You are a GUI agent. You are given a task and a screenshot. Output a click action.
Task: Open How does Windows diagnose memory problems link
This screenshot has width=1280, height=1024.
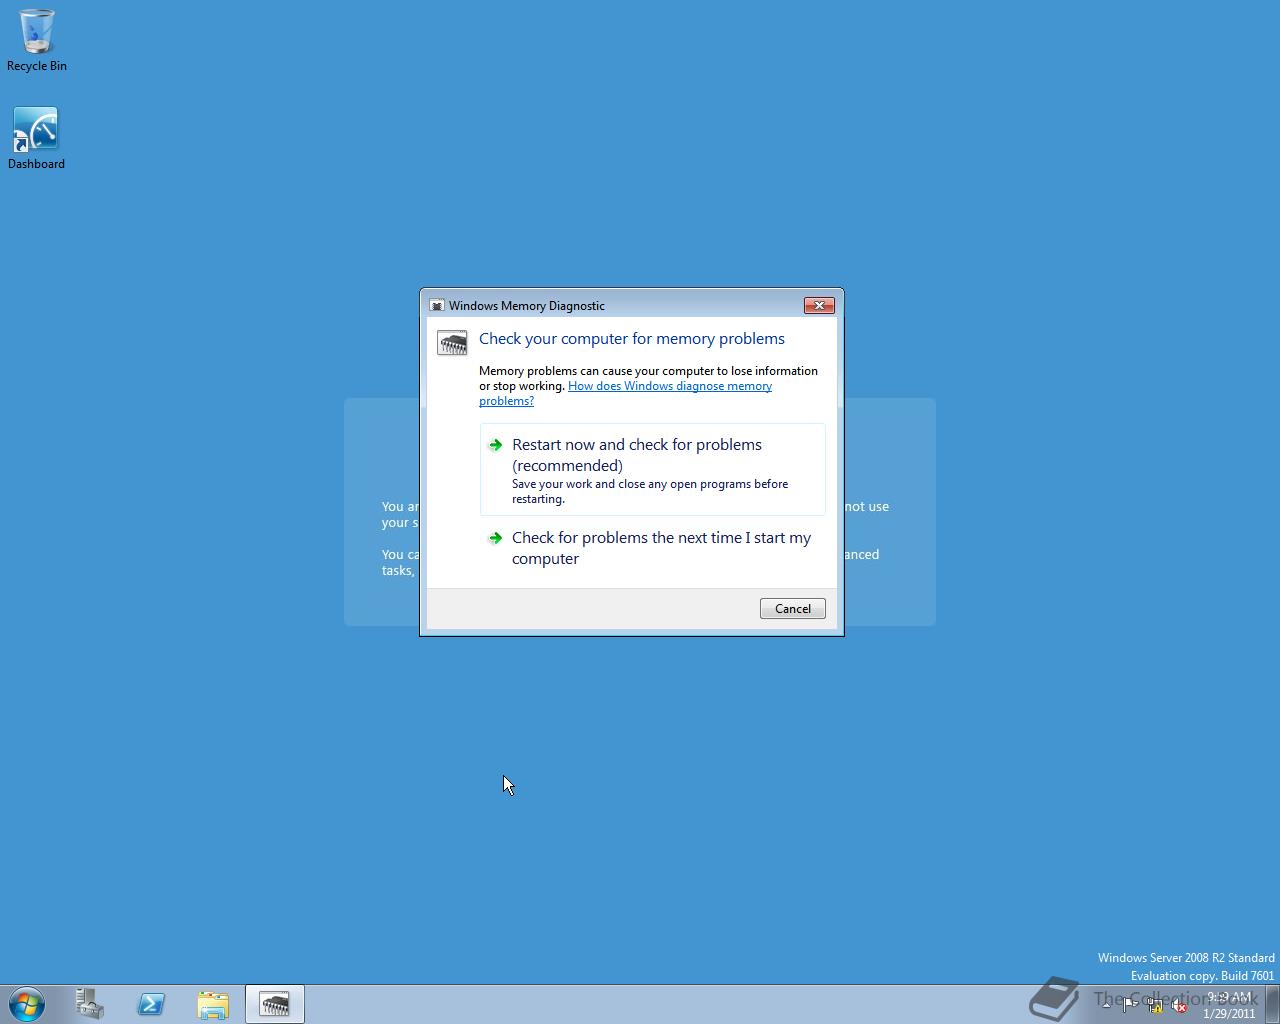(x=625, y=393)
